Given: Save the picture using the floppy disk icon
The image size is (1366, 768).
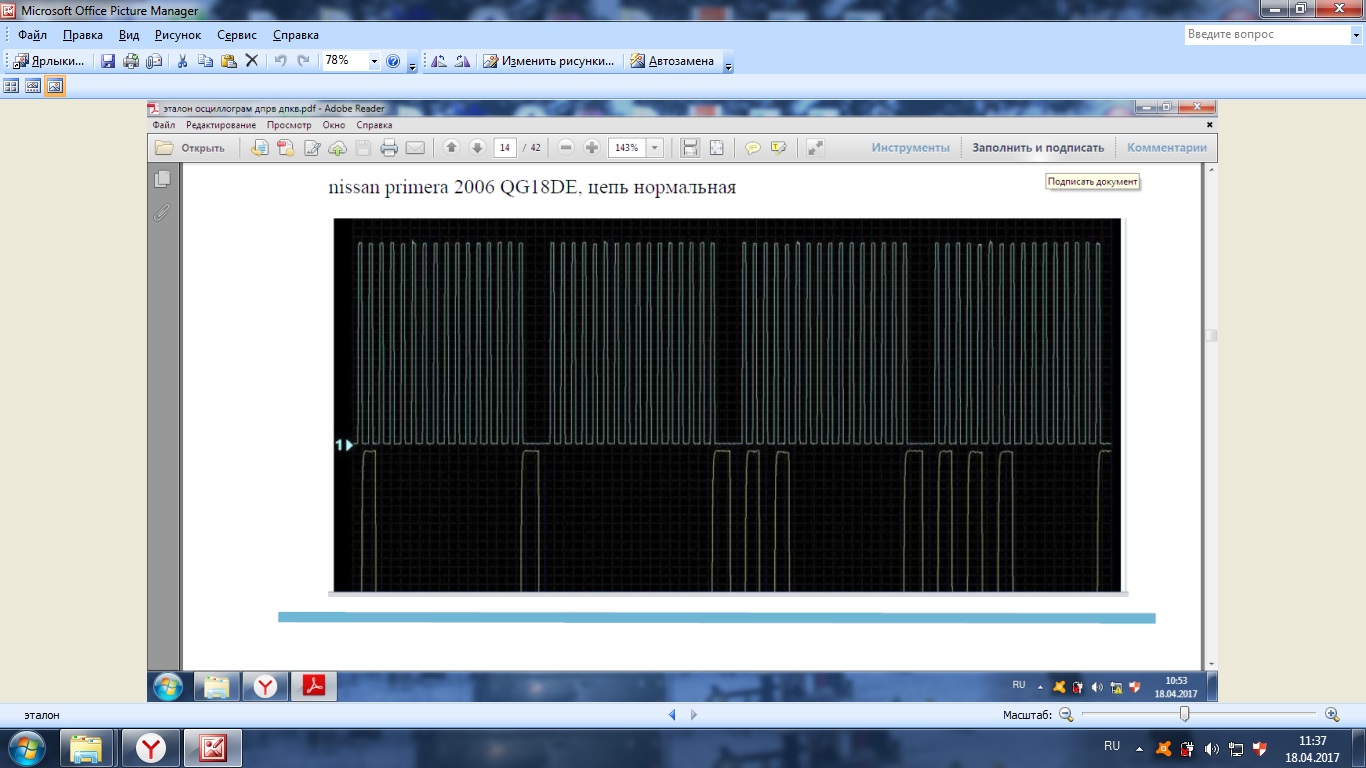Looking at the screenshot, I should click(x=108, y=61).
